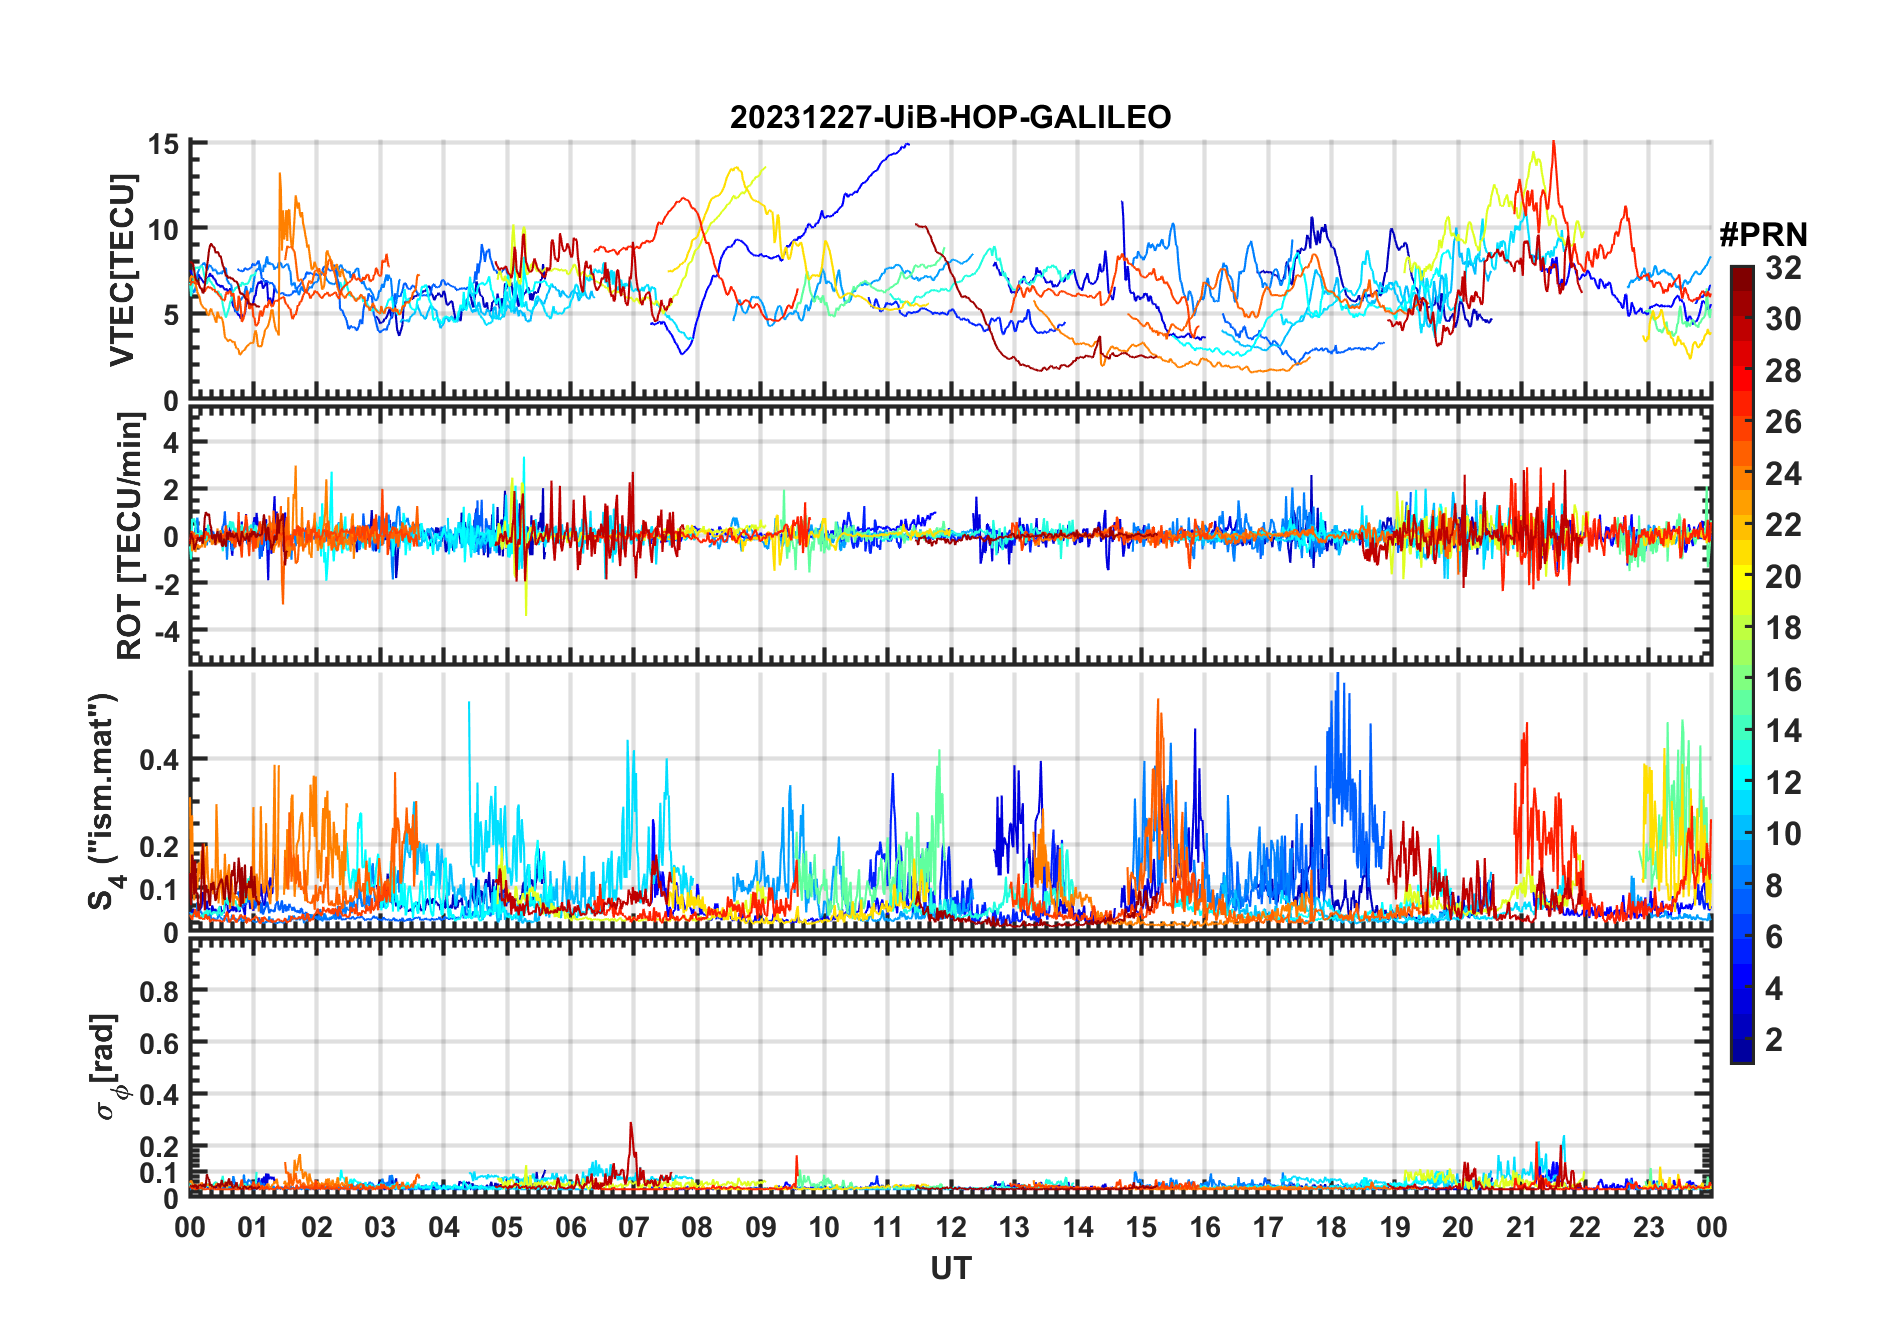Click colorbar tick label 32
The width and height of the screenshot is (1902, 1330).
(x=1783, y=268)
